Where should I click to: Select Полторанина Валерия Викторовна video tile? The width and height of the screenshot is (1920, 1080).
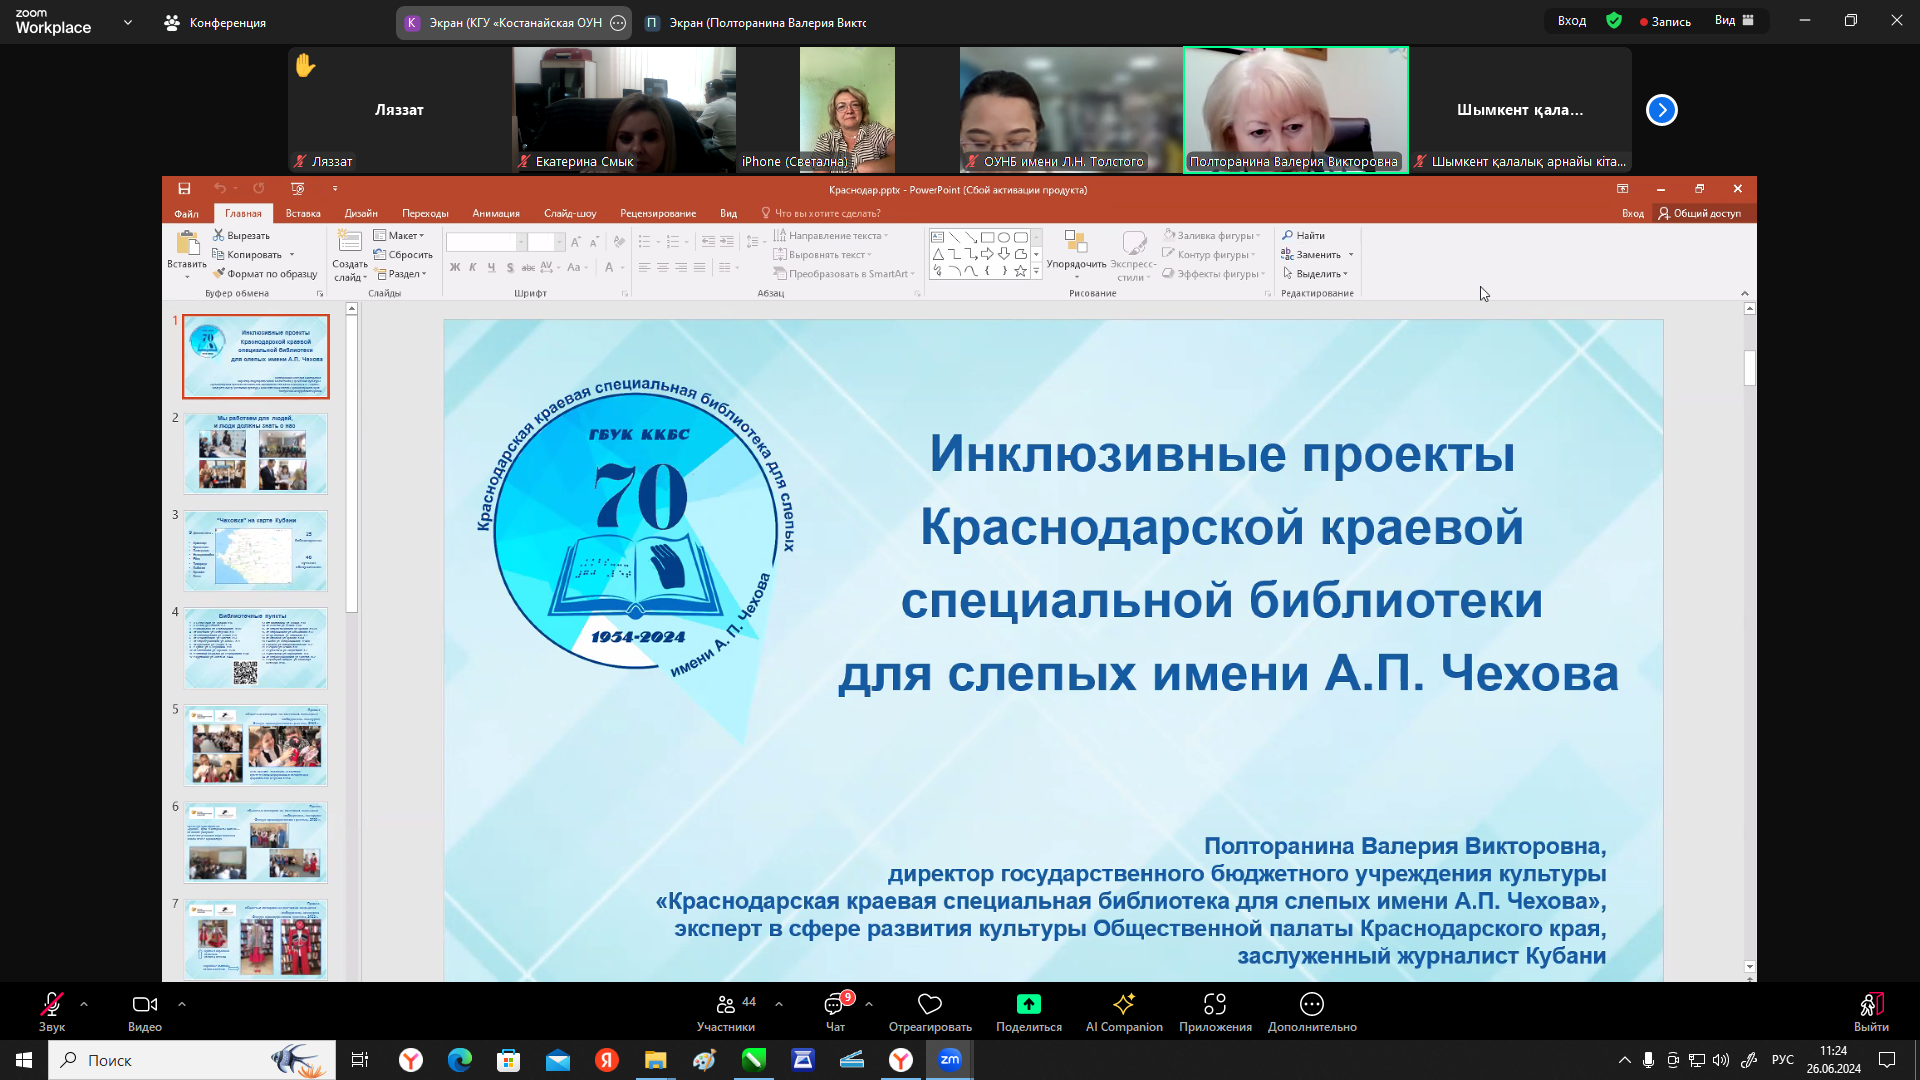pos(1296,110)
